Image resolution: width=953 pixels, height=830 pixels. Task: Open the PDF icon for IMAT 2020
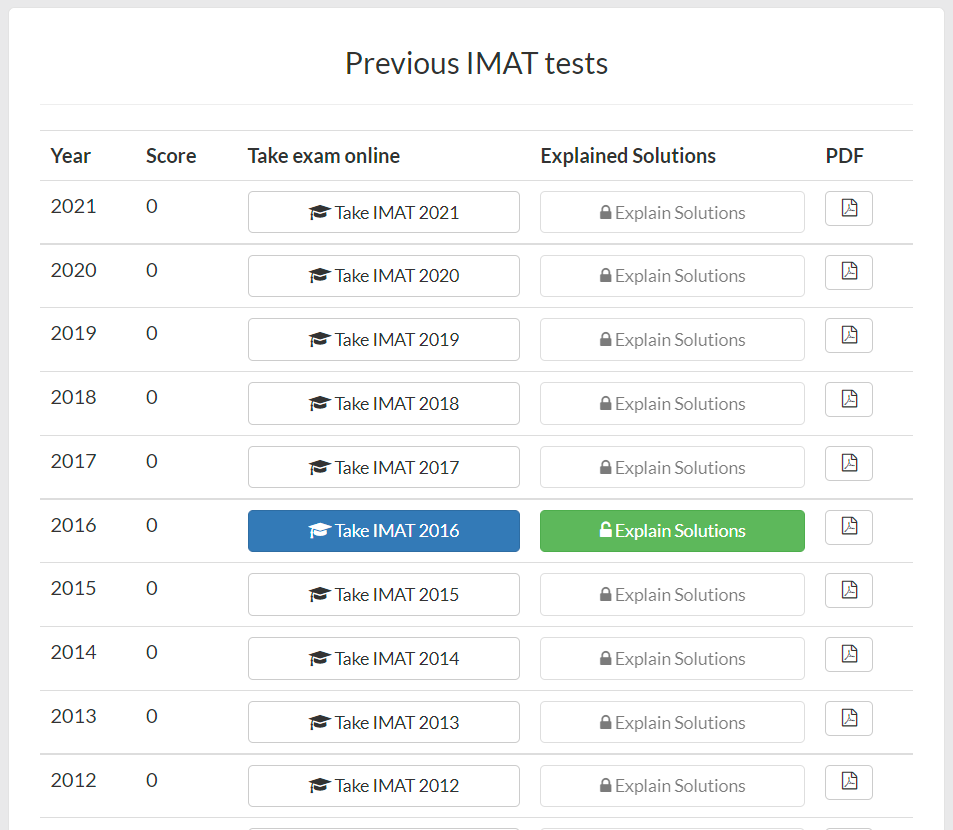coord(848,272)
